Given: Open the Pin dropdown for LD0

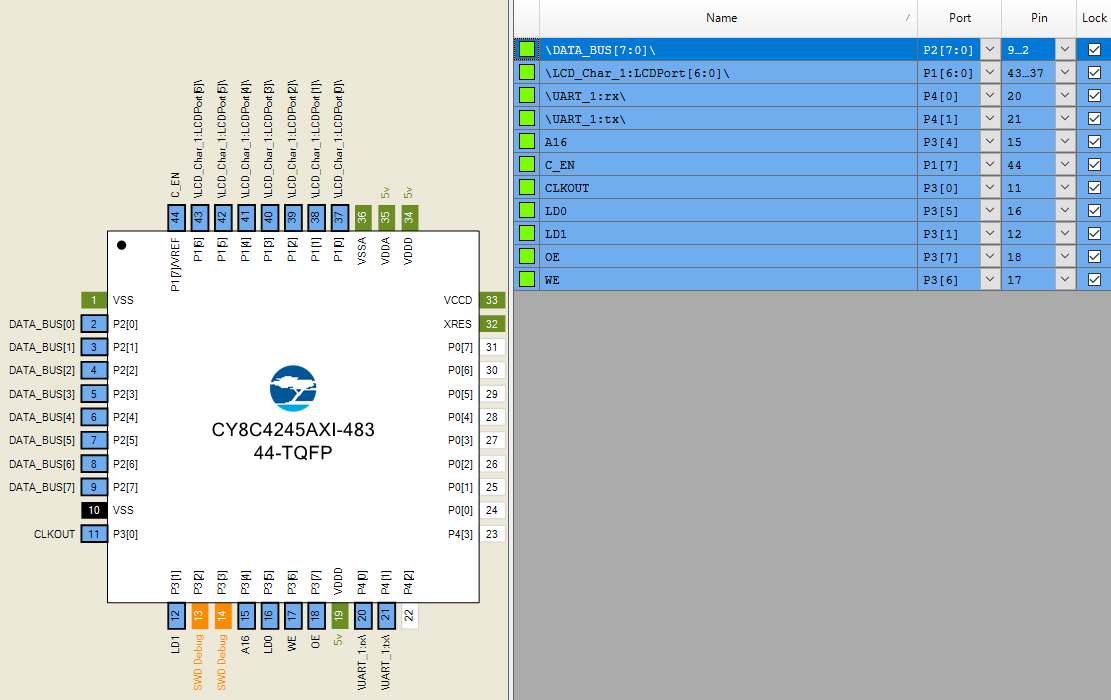Looking at the screenshot, I should point(1064,210).
